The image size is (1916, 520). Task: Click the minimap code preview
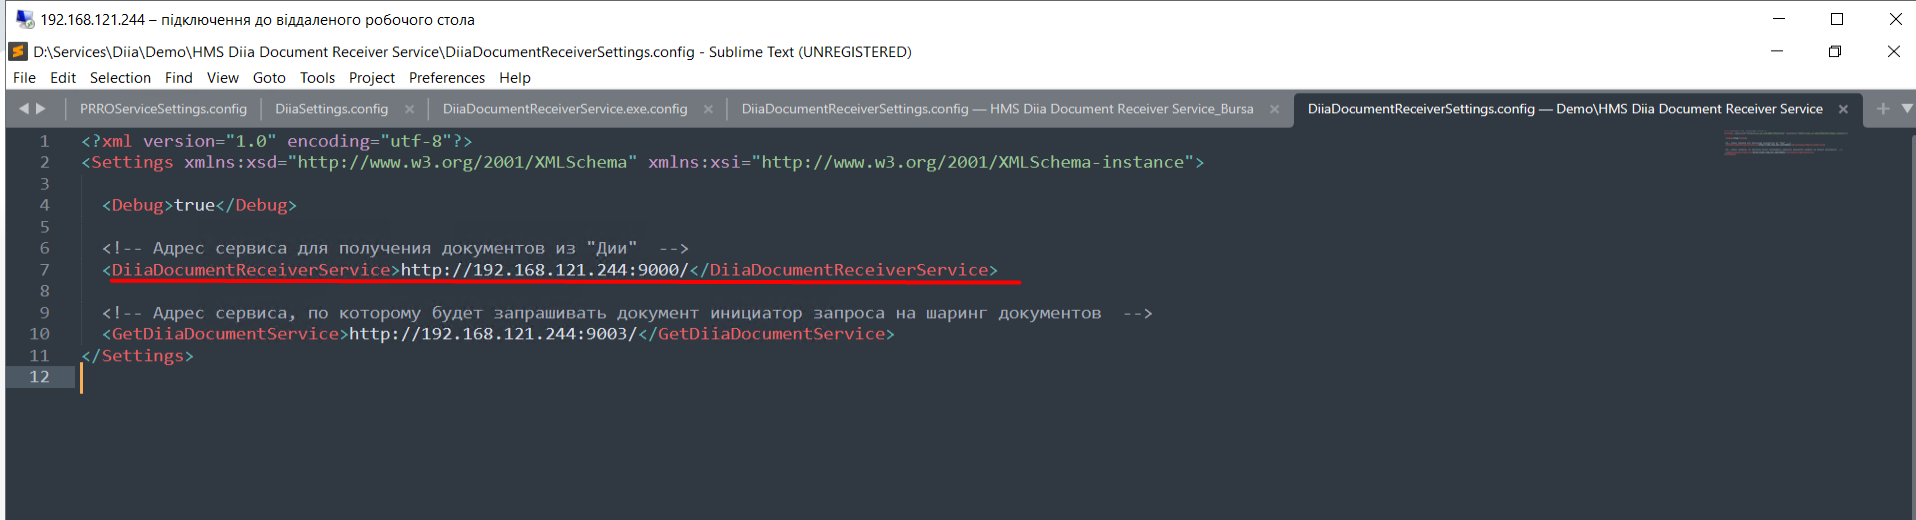(1782, 144)
